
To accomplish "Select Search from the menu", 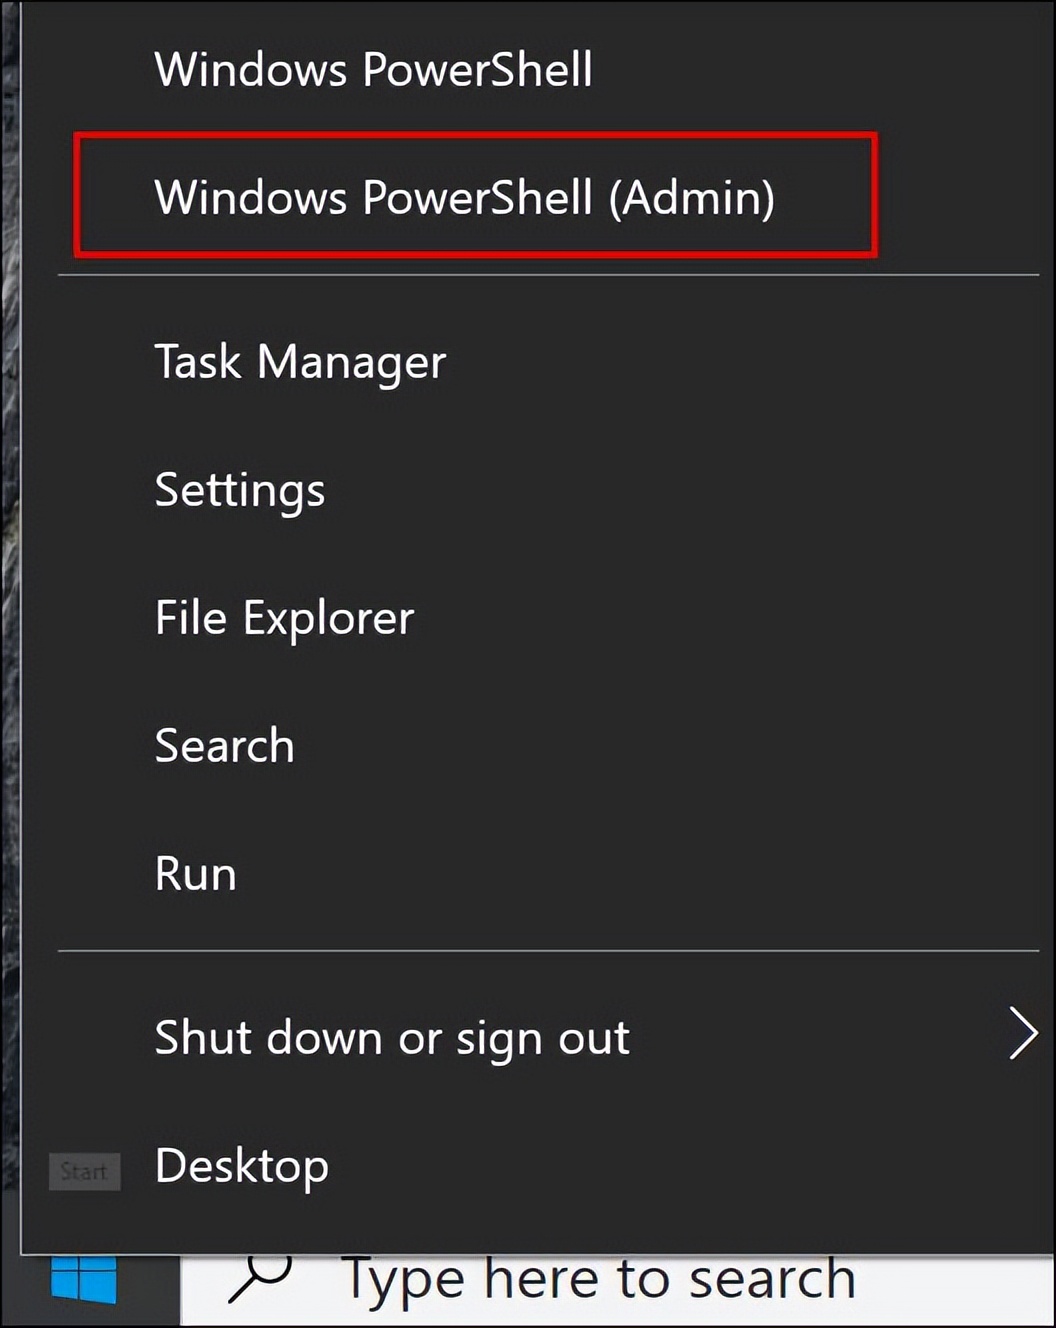I will [224, 745].
